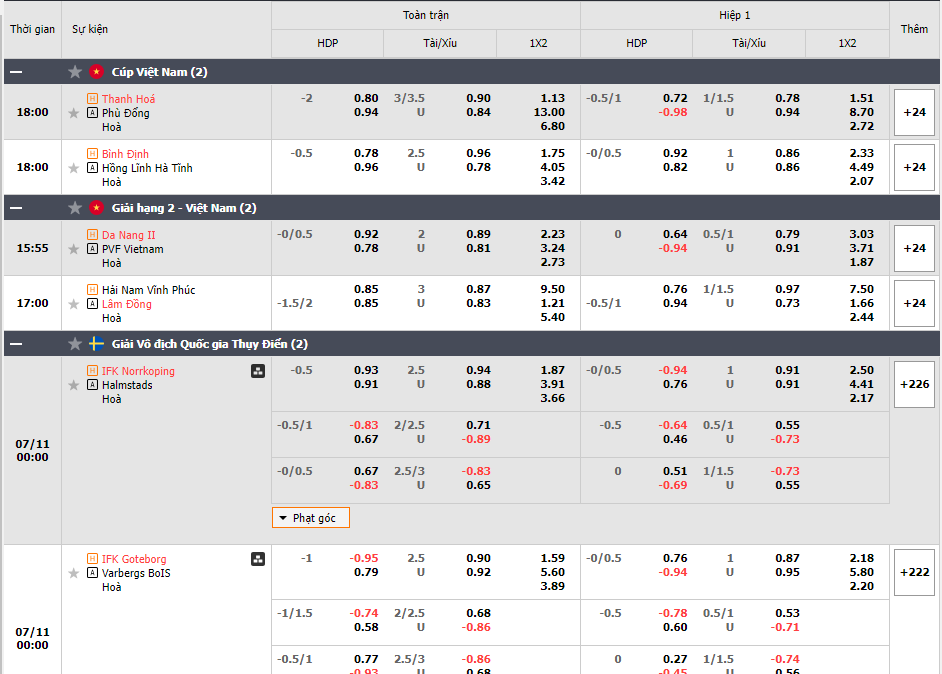942x674 pixels.
Task: Select 13.00 full-match 1X2 odds for Phù Đổng
Action: coord(549,113)
